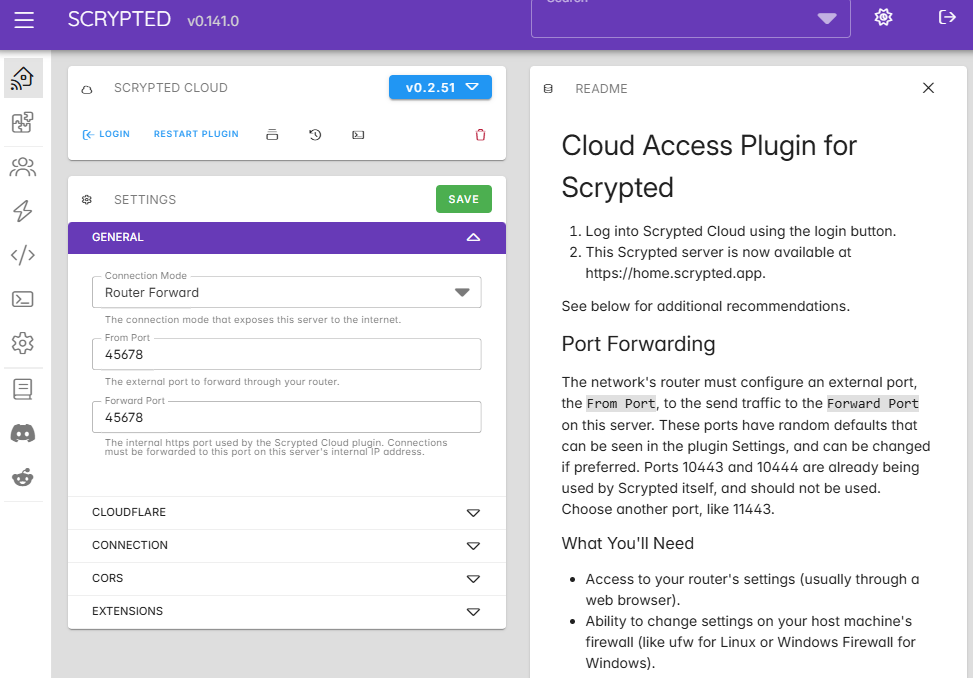The width and height of the screenshot is (973, 678).
Task: Open the Plugins puzzle-piece sidebar icon
Action: coord(22,122)
